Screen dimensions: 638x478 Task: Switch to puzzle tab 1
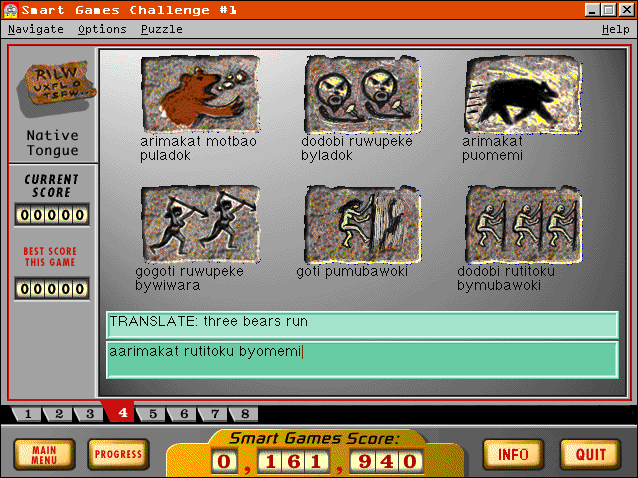click(27, 414)
